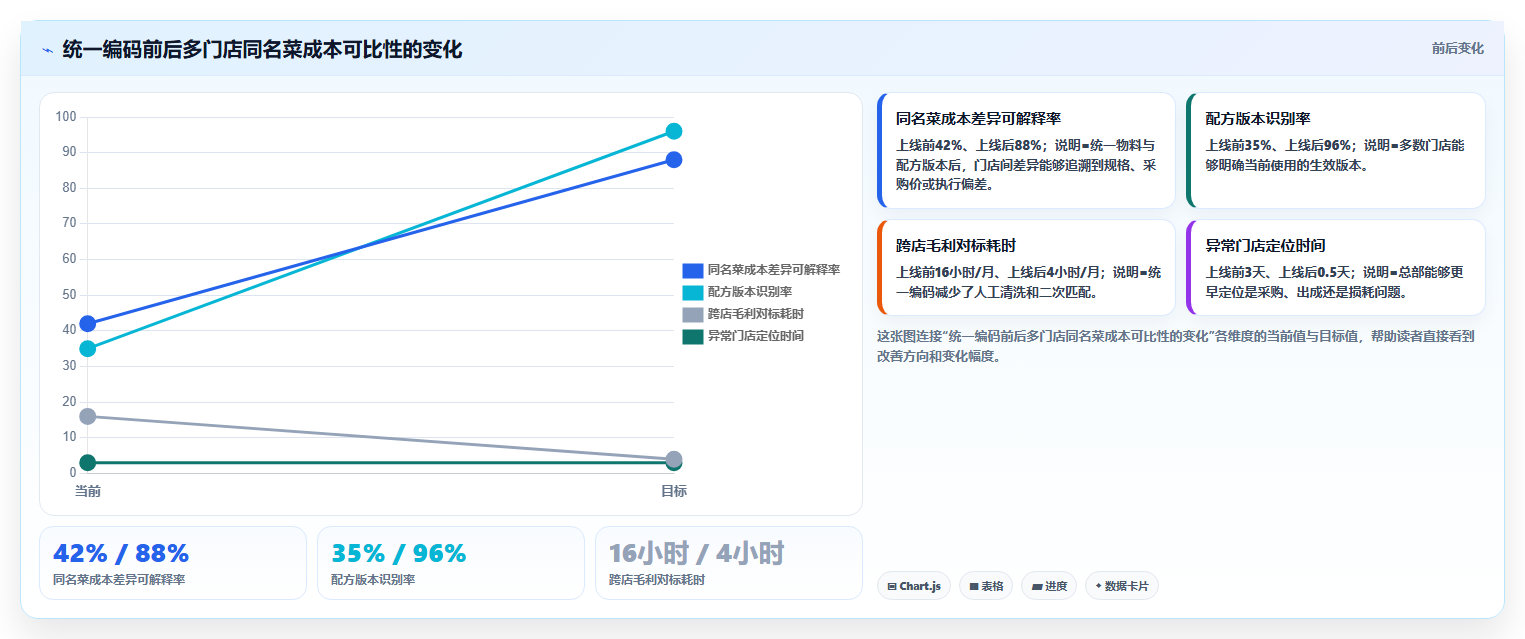This screenshot has width=1525, height=639.
Task: Click the 进度 tag
Action: coord(1049,586)
